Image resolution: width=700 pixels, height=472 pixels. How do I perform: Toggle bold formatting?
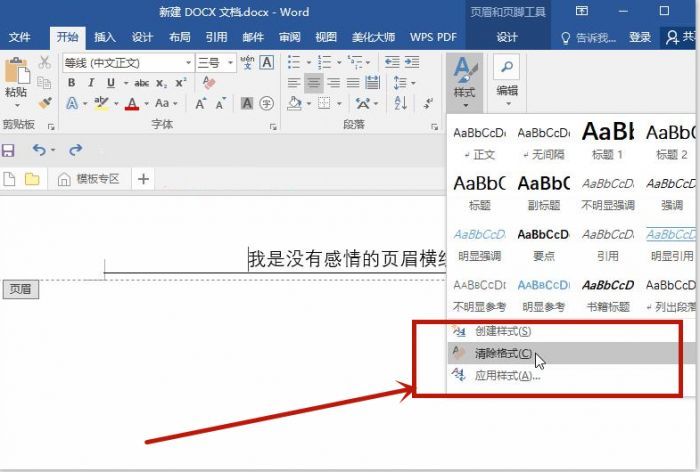71,83
